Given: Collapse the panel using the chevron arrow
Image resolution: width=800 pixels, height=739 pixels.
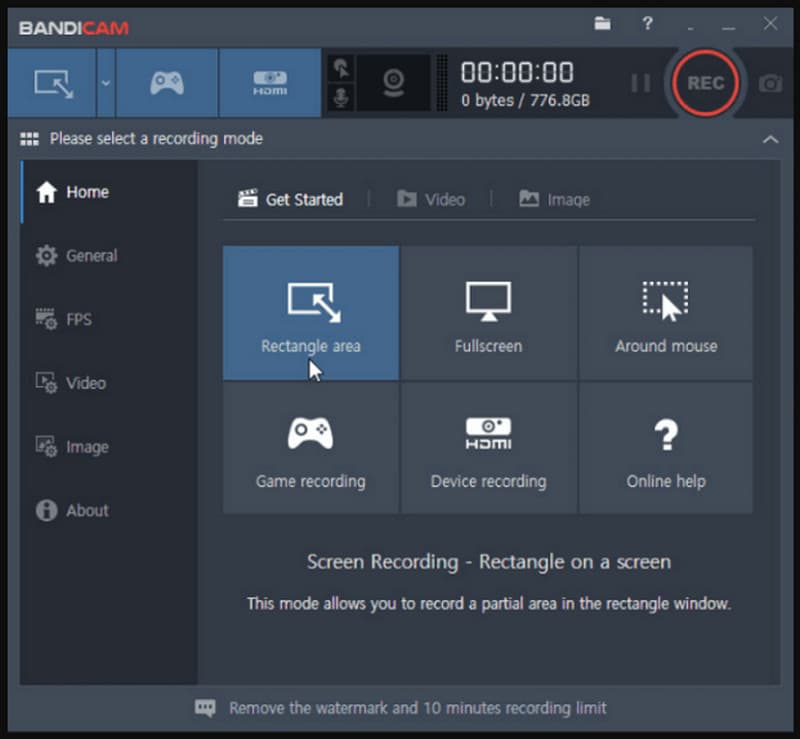Looking at the screenshot, I should coord(770,139).
